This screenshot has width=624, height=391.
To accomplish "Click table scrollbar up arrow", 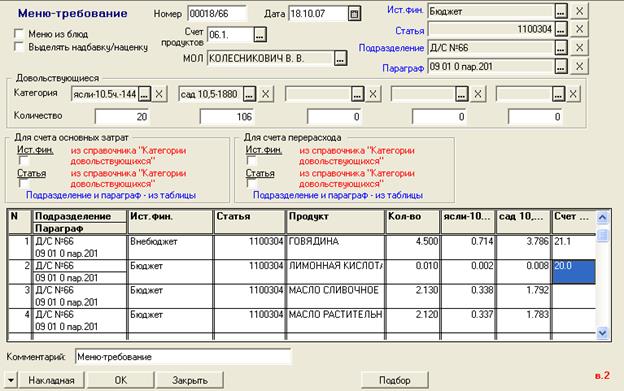I will (x=603, y=218).
